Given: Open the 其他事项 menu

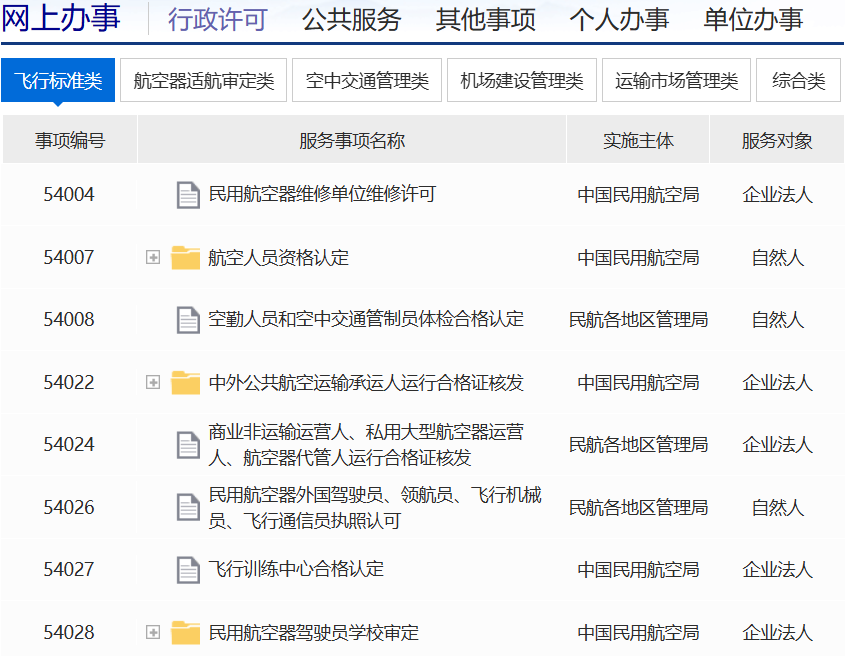Looking at the screenshot, I should coord(486,19).
